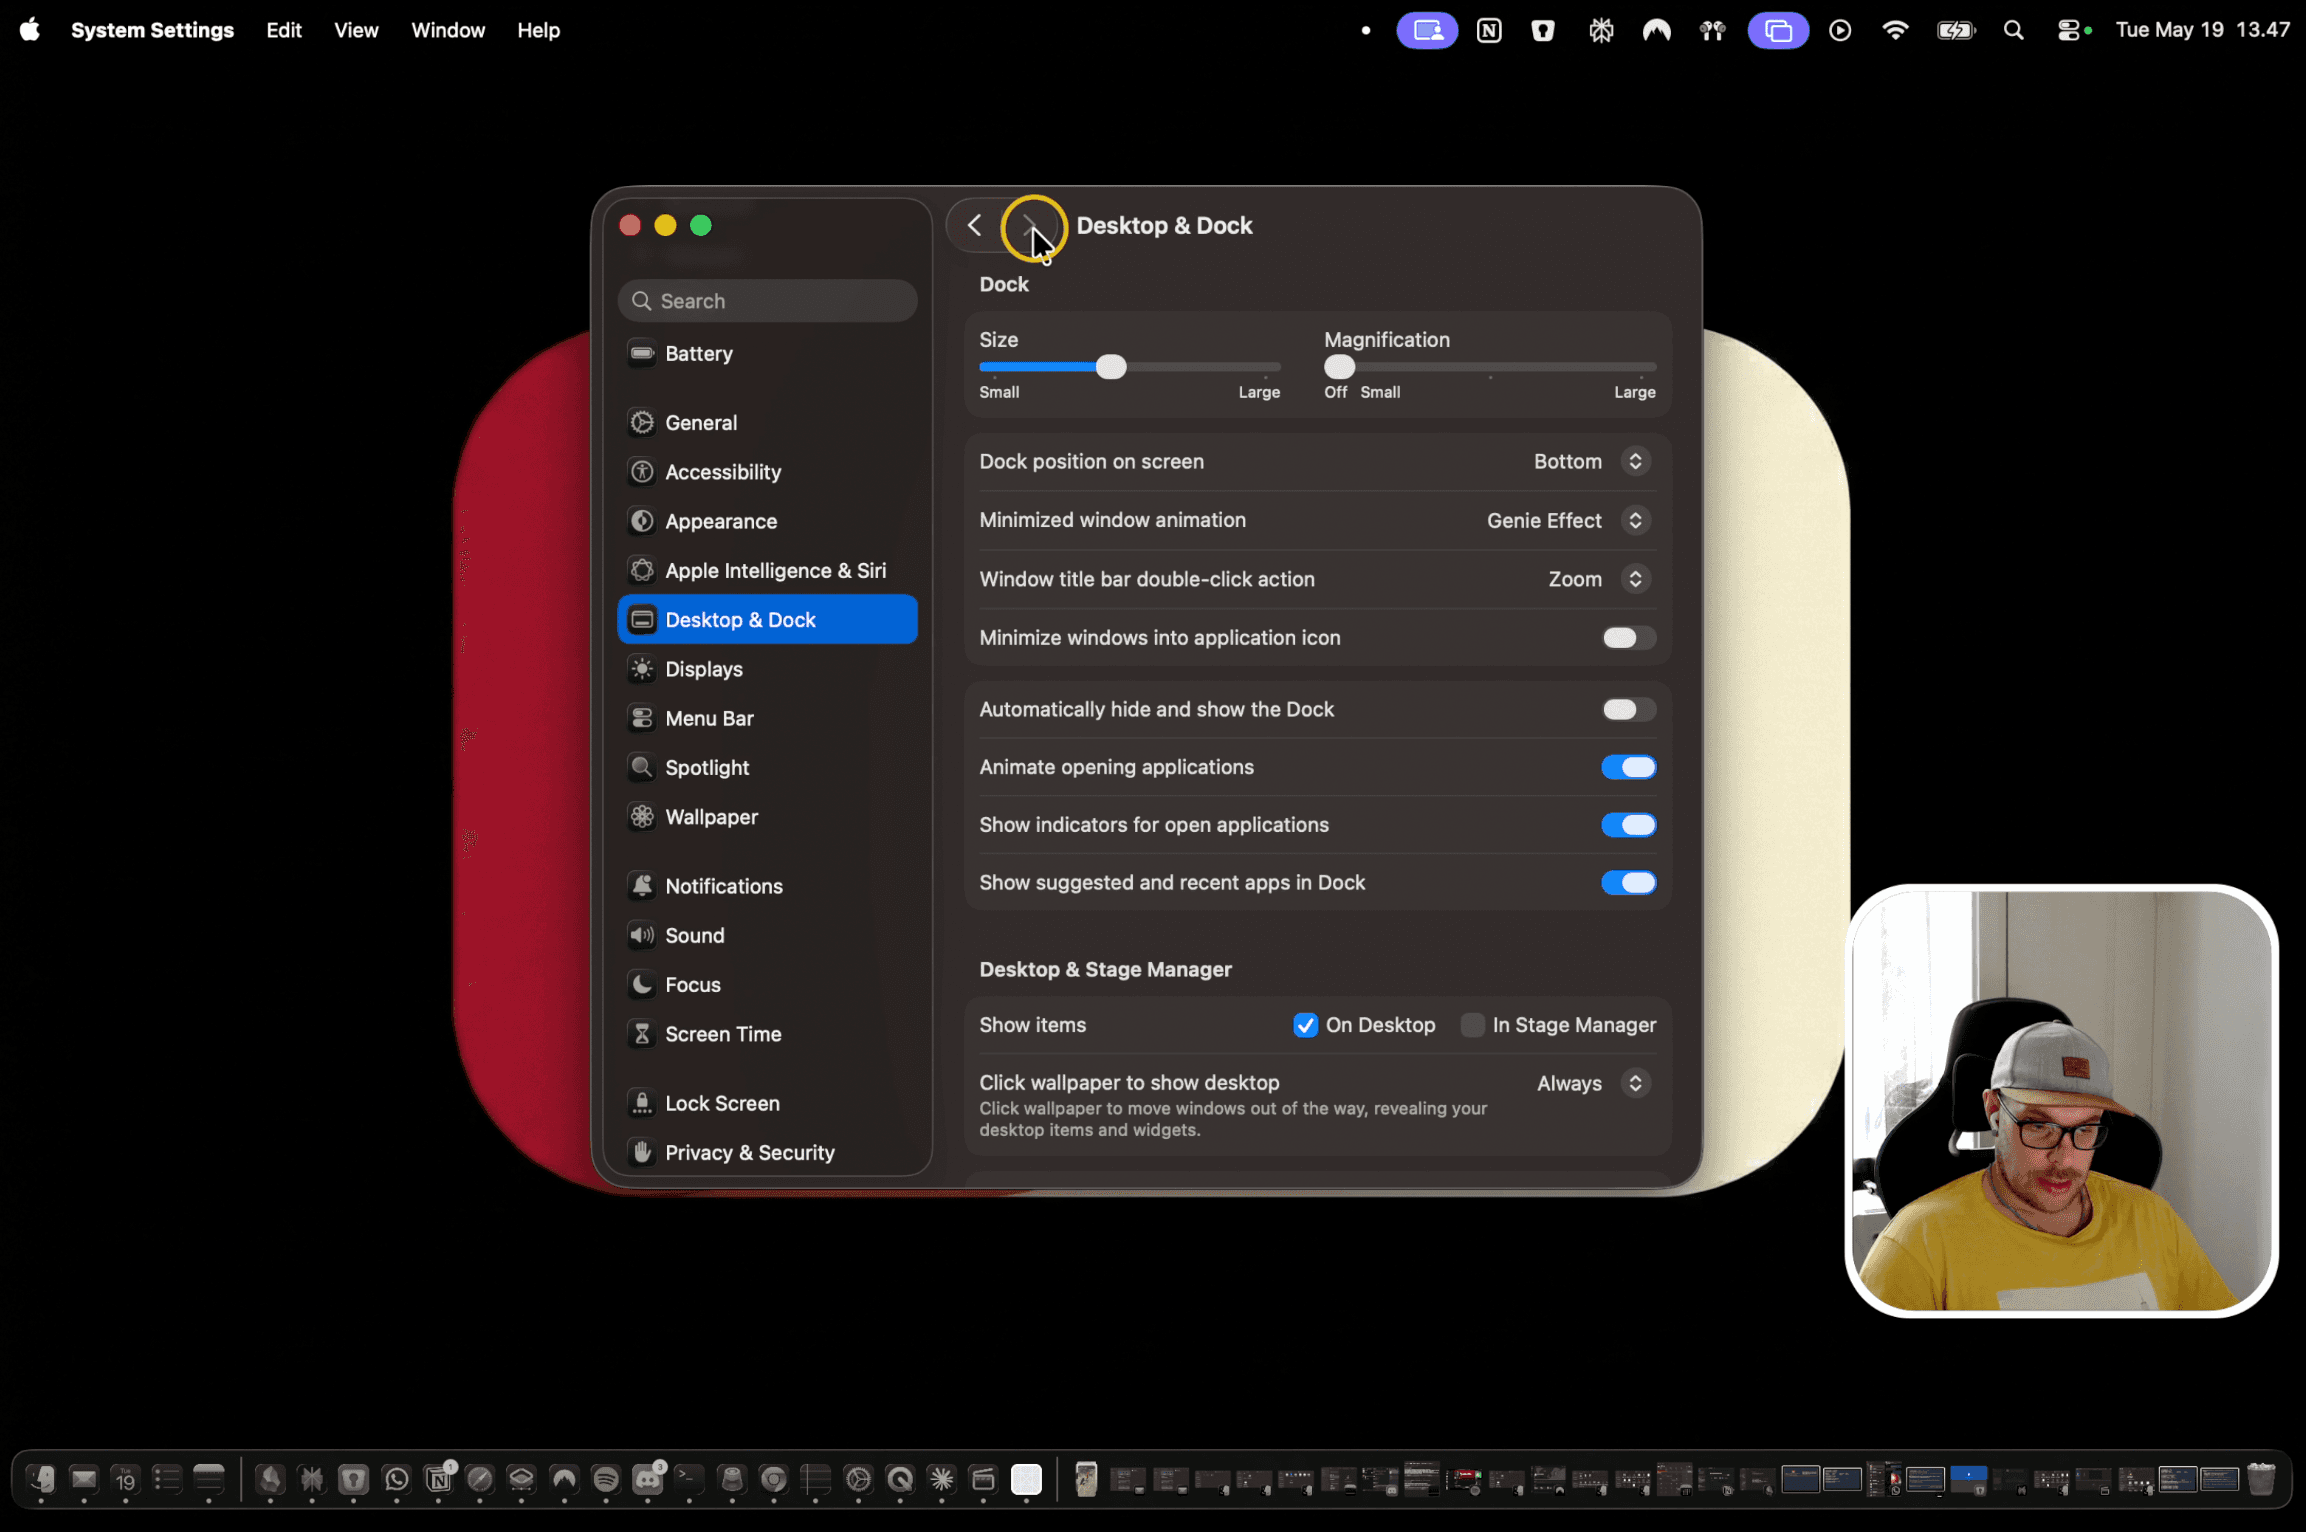Turn off Show indicators for open applications

(1628, 825)
